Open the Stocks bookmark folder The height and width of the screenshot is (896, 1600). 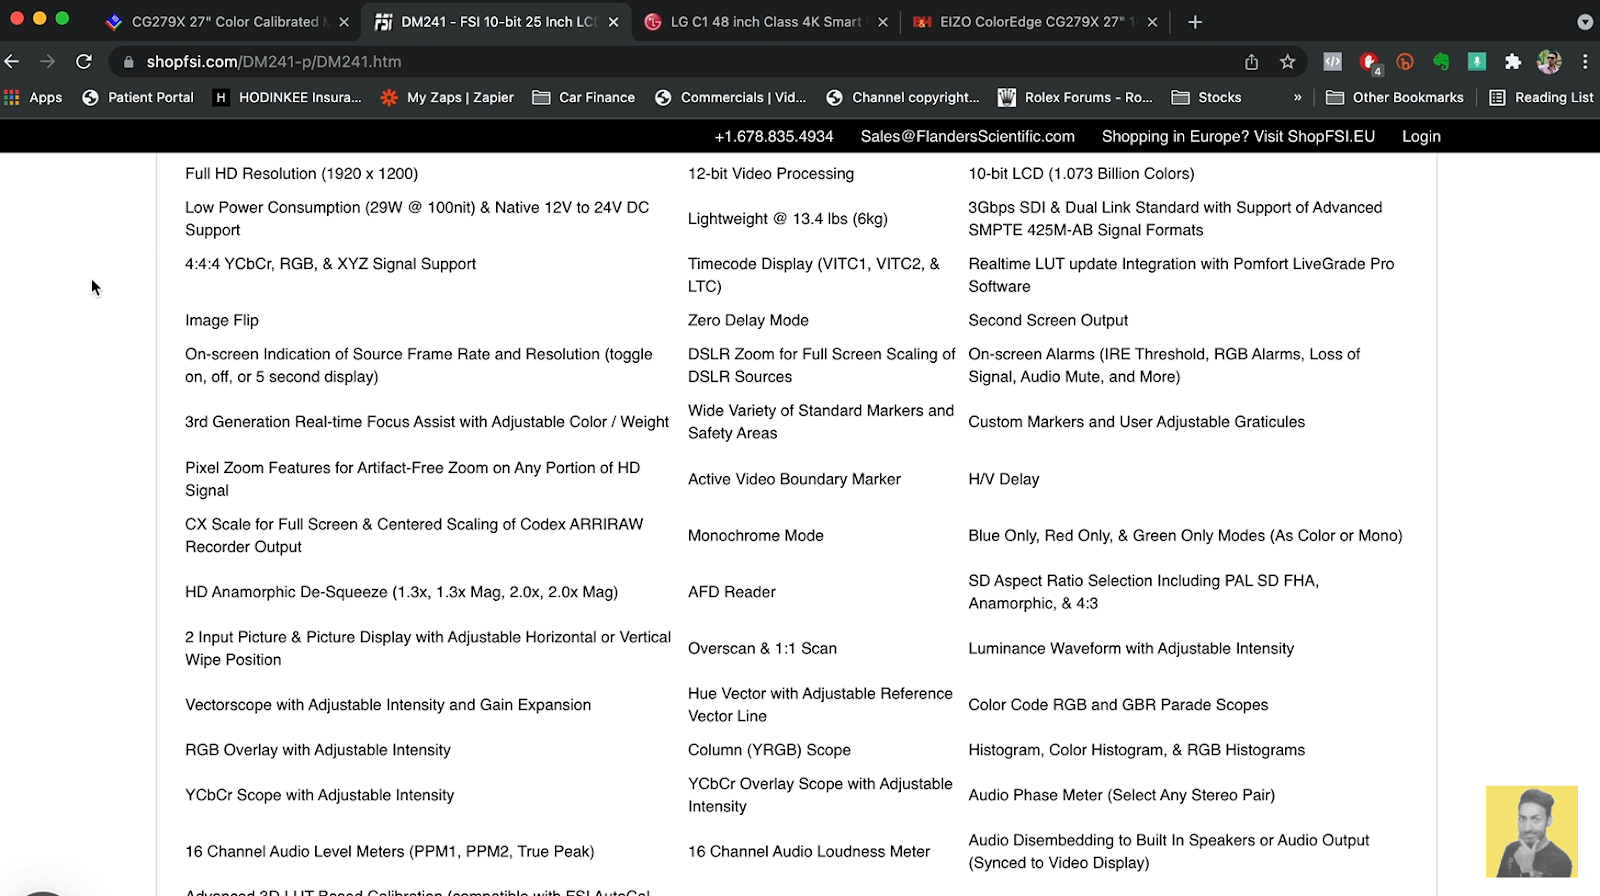click(x=1207, y=97)
